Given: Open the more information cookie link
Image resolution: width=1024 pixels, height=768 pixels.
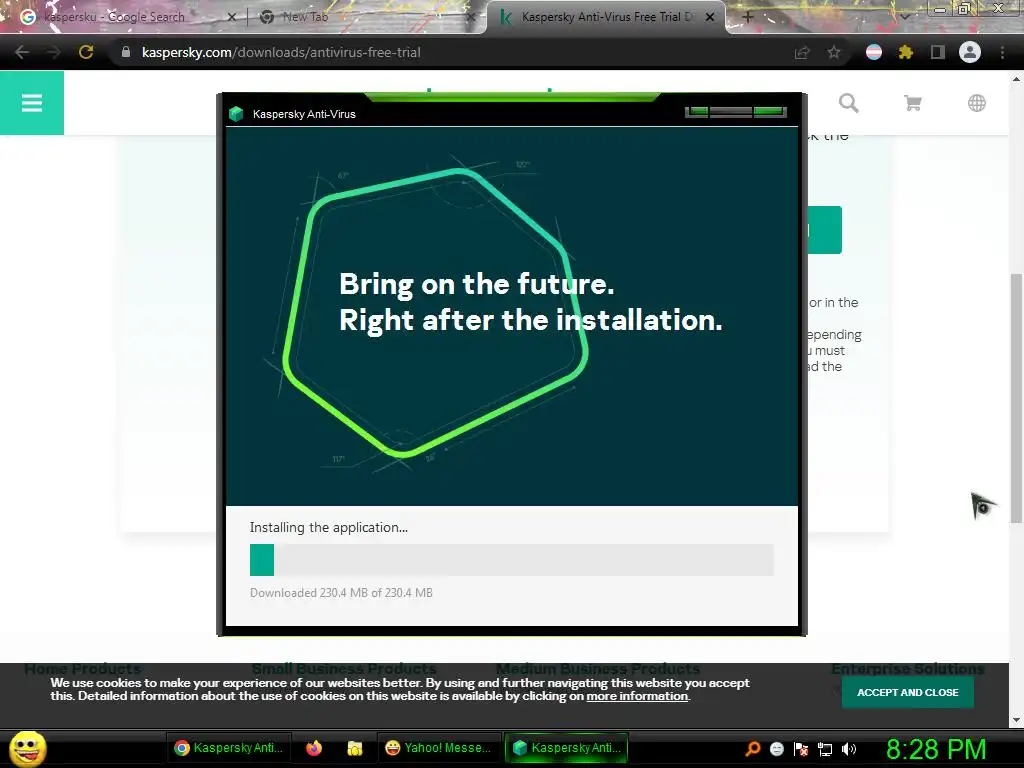Looking at the screenshot, I should point(637,696).
